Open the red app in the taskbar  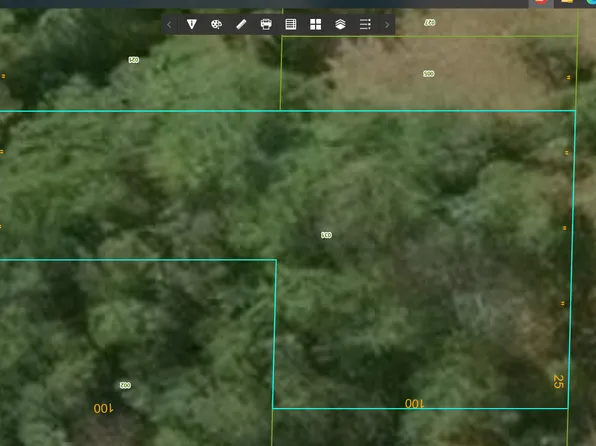pos(541,2)
